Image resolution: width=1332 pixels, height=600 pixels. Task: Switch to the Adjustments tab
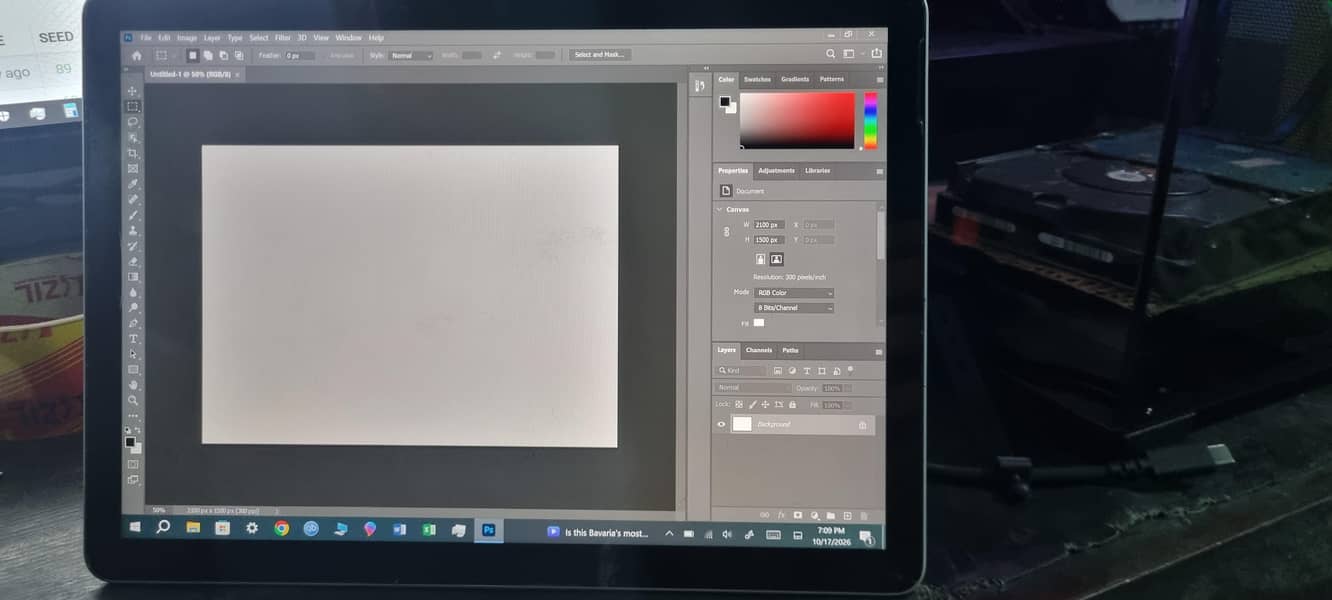[x=776, y=171]
